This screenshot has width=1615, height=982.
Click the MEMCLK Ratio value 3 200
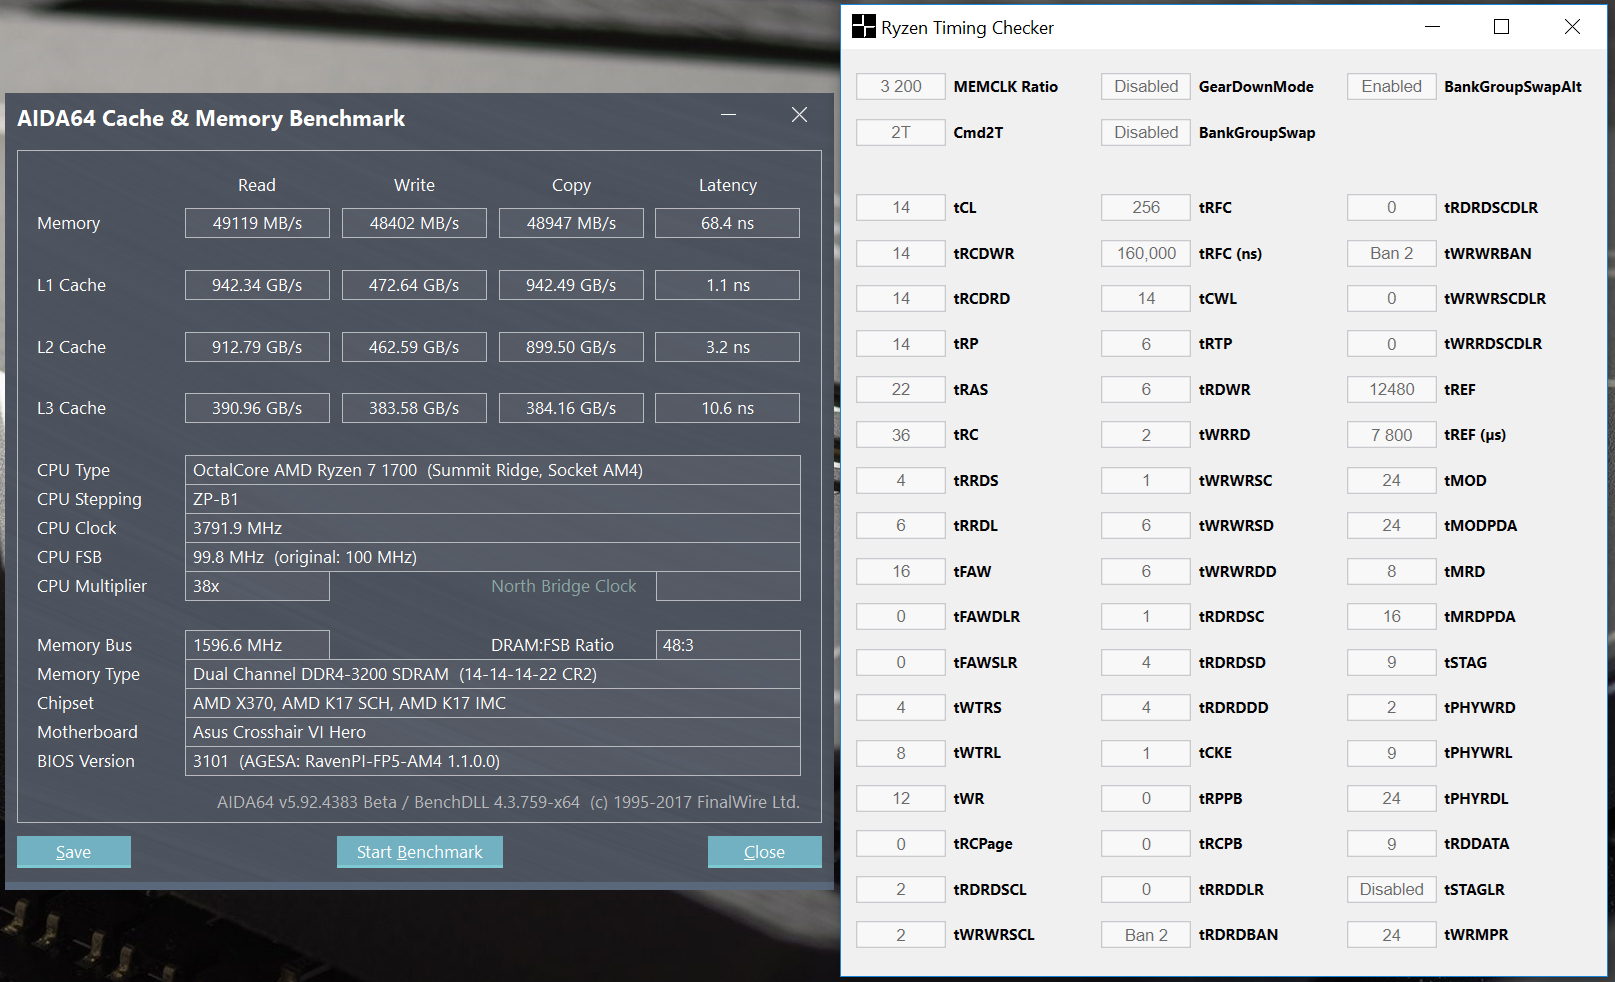[901, 86]
